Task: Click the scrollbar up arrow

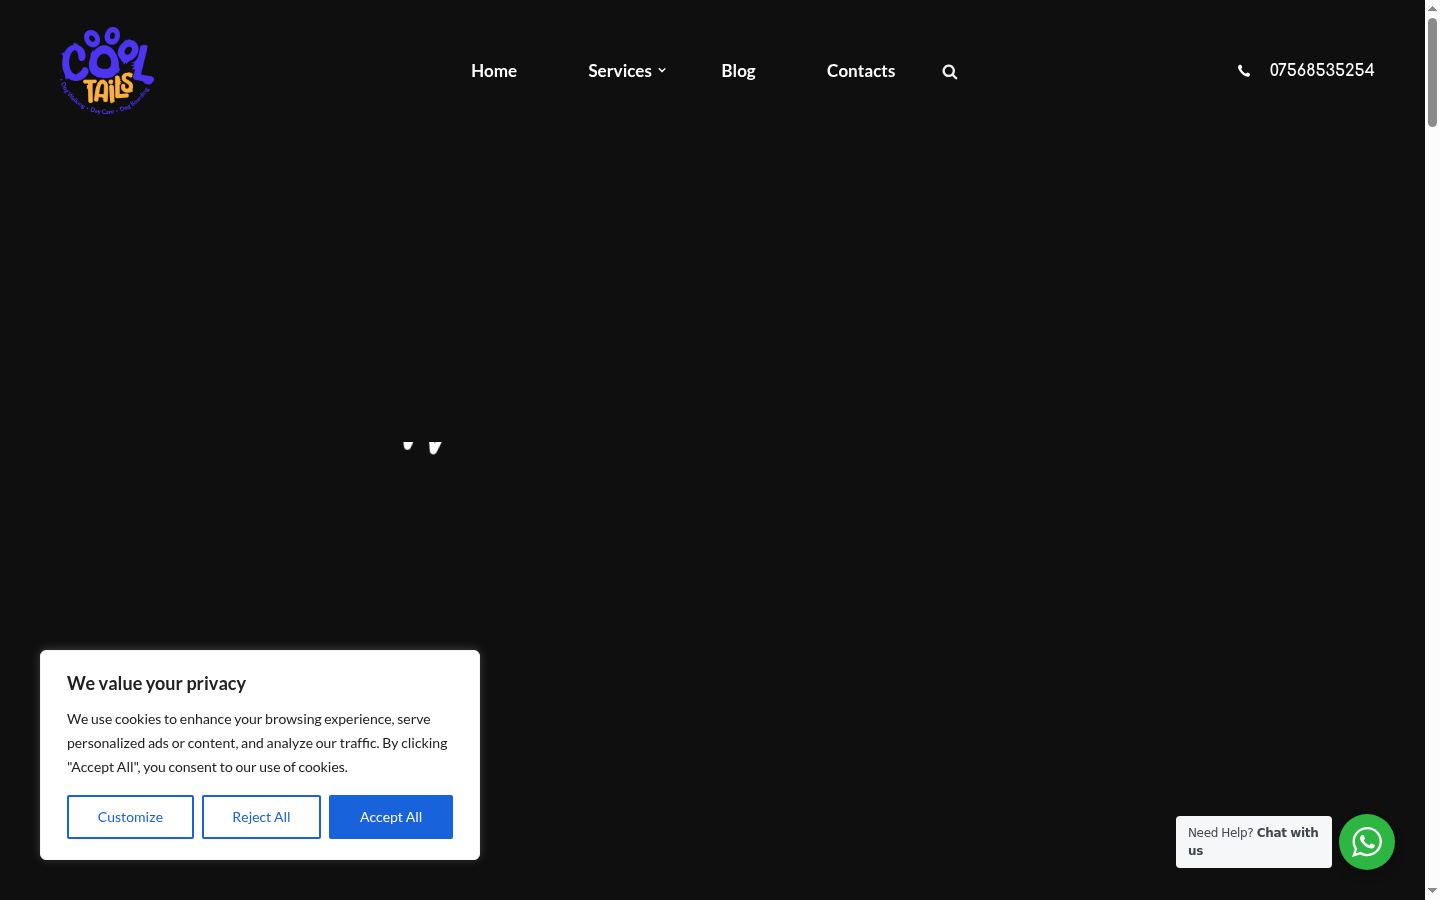Action: point(1432,8)
